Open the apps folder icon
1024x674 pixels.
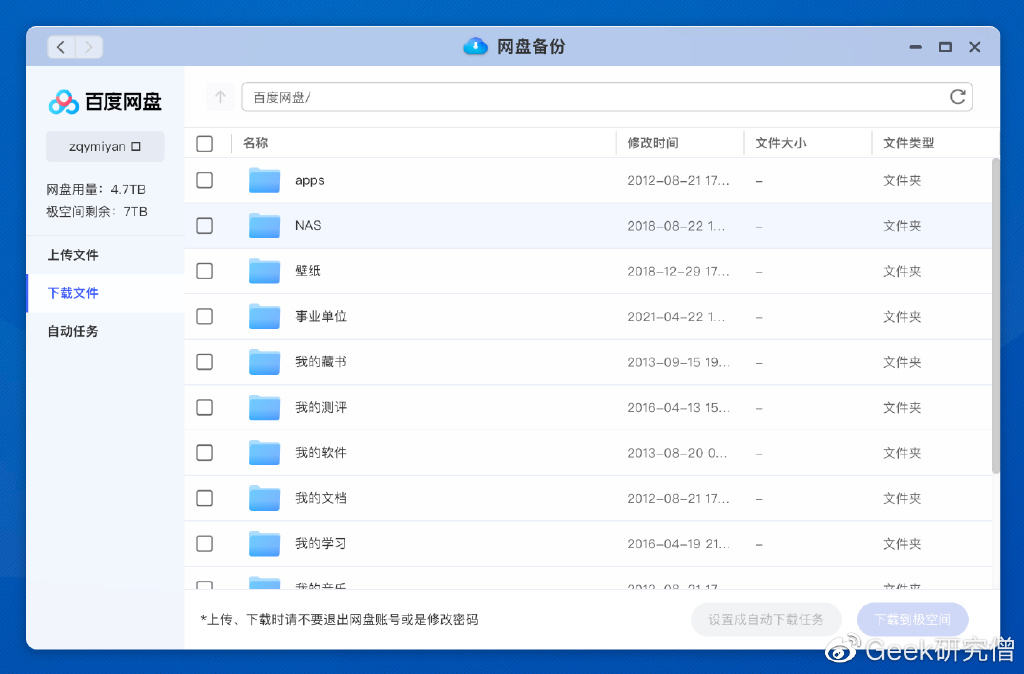coord(264,180)
